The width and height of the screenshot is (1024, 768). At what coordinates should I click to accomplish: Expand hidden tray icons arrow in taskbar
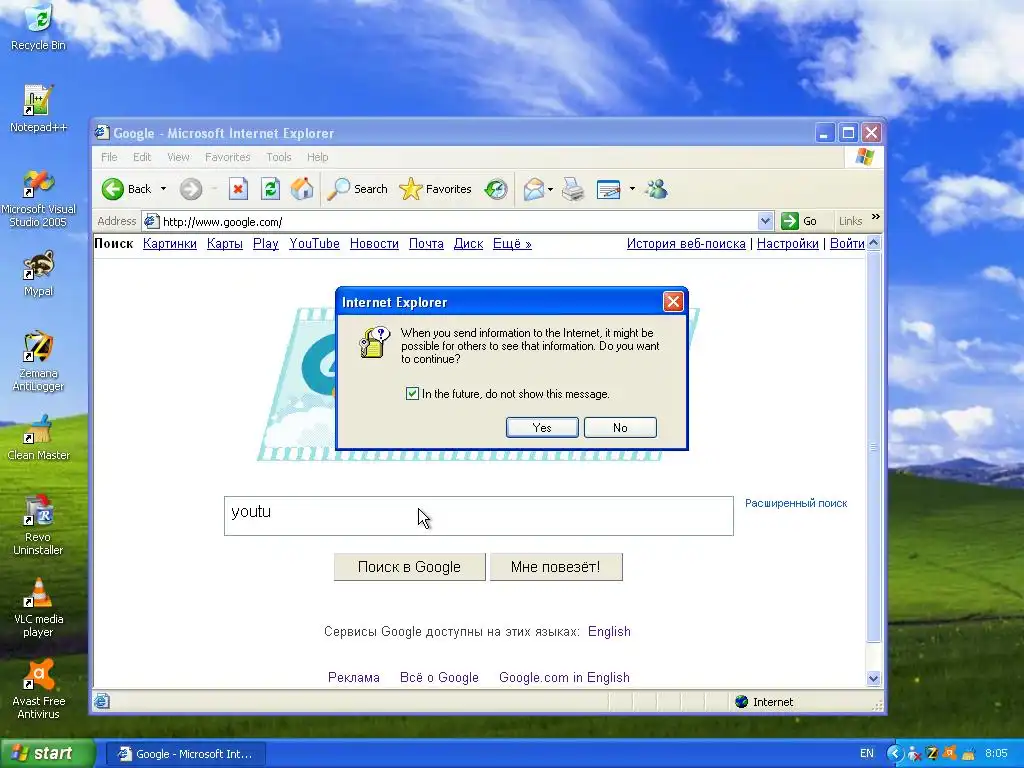coord(895,754)
